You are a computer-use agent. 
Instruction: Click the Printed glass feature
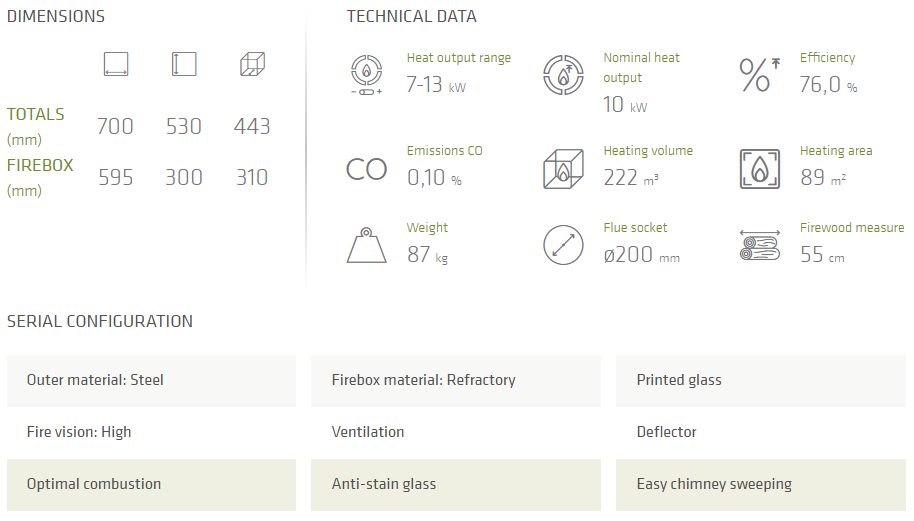point(761,380)
